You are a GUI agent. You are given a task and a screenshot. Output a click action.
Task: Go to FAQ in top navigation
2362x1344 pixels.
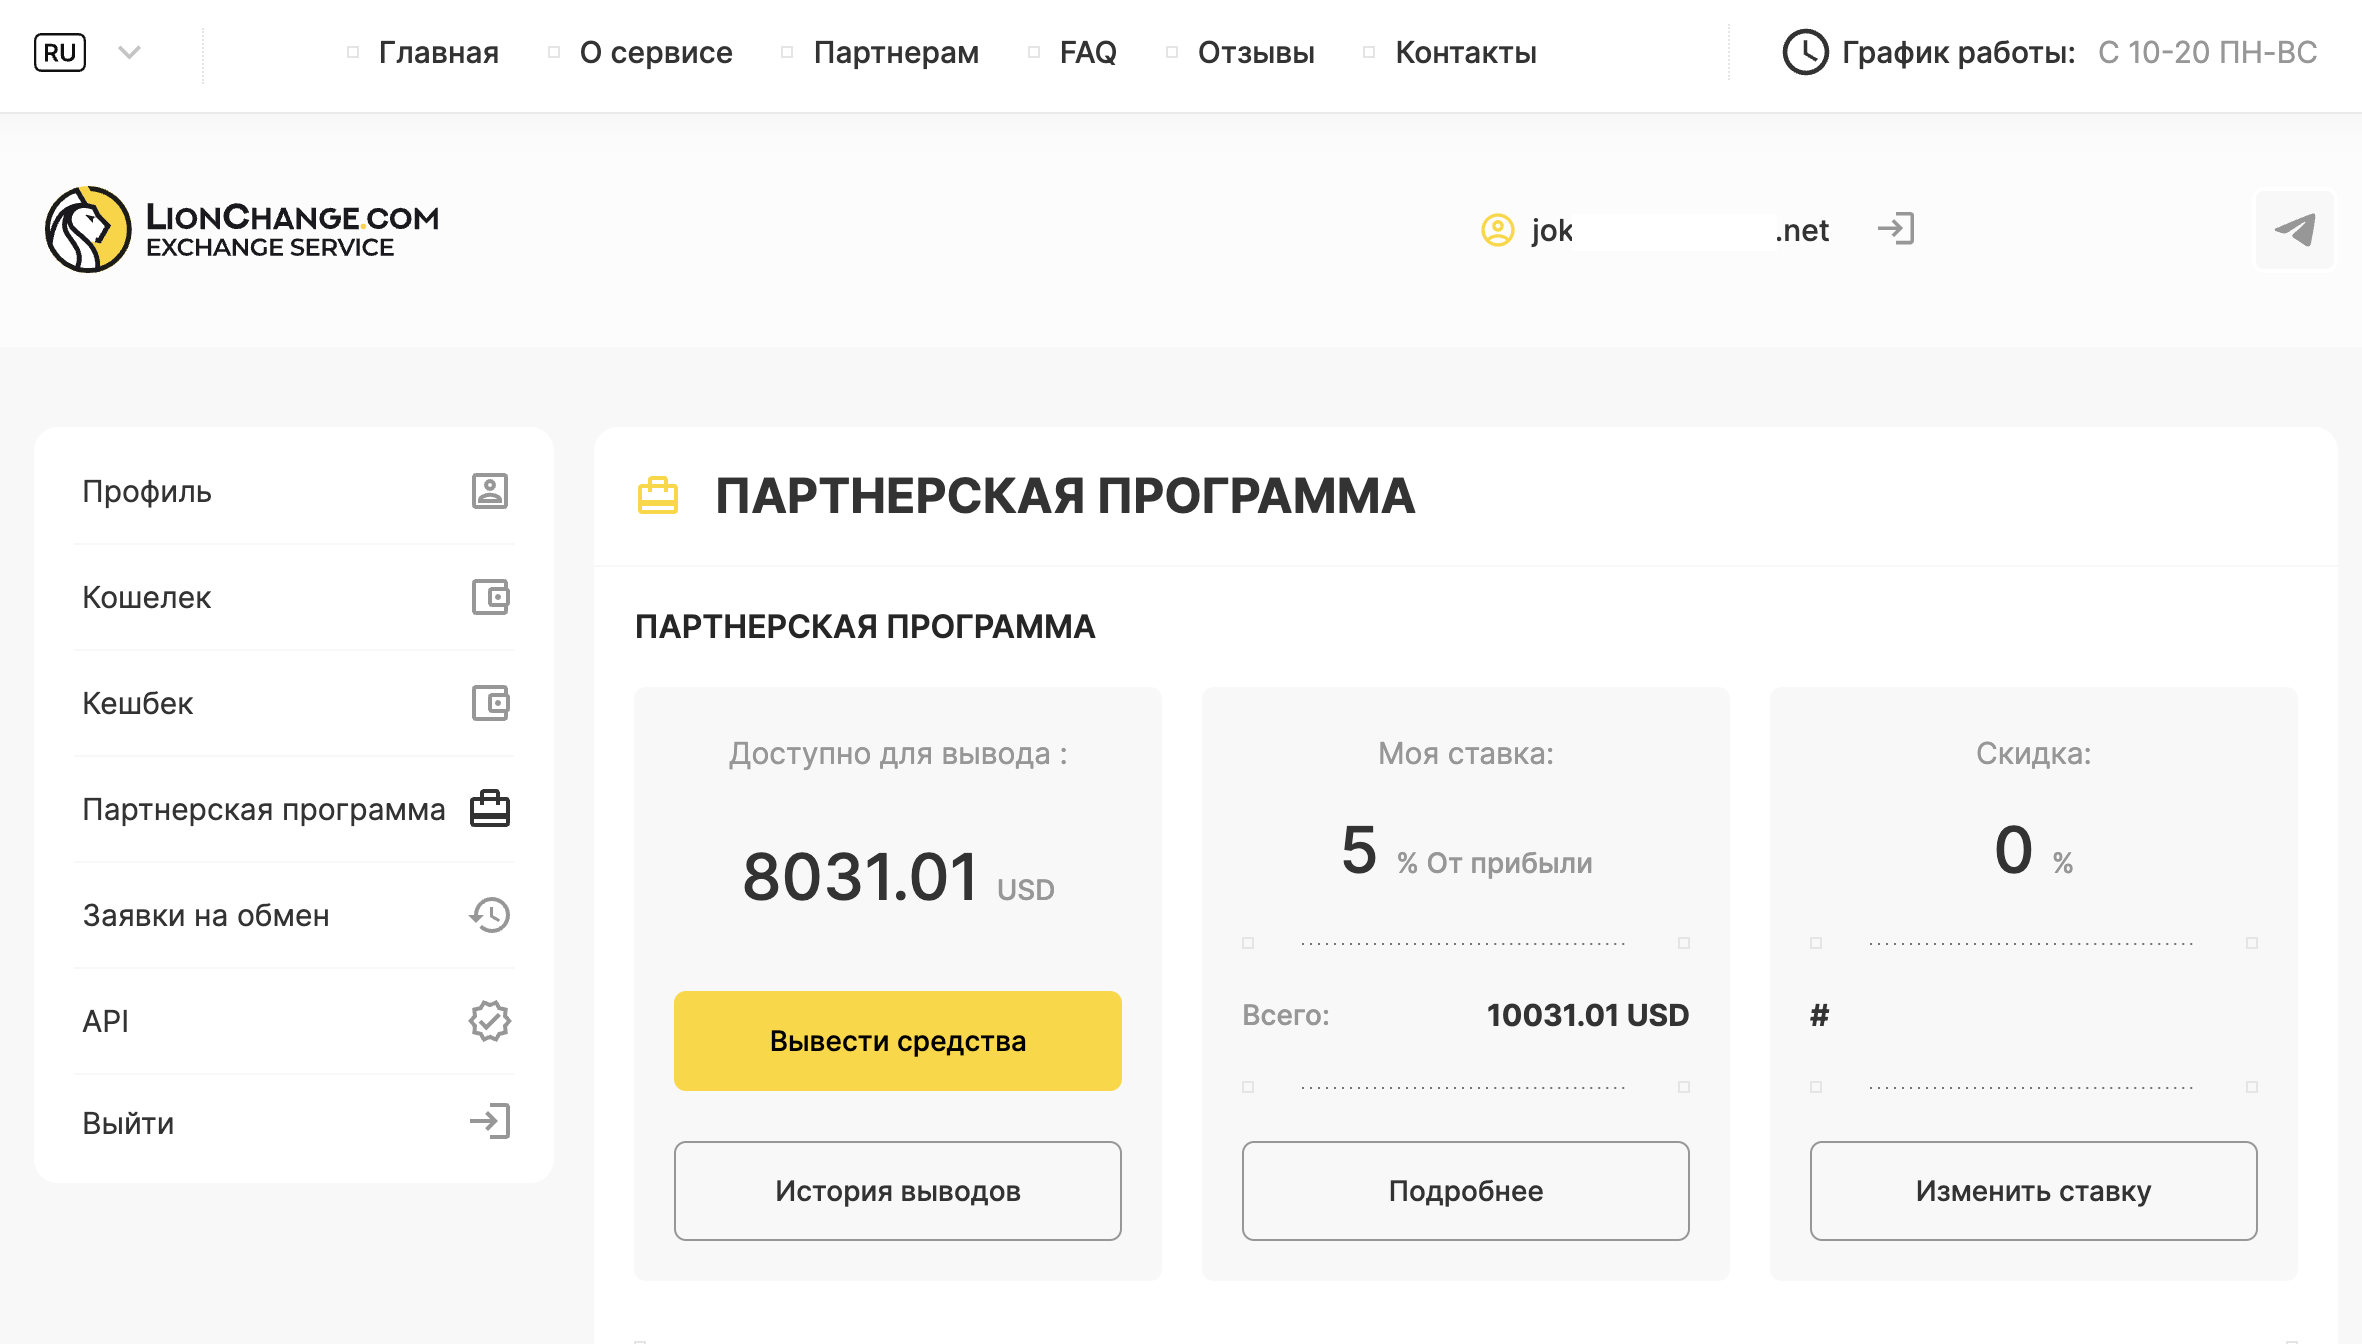coord(1087,52)
